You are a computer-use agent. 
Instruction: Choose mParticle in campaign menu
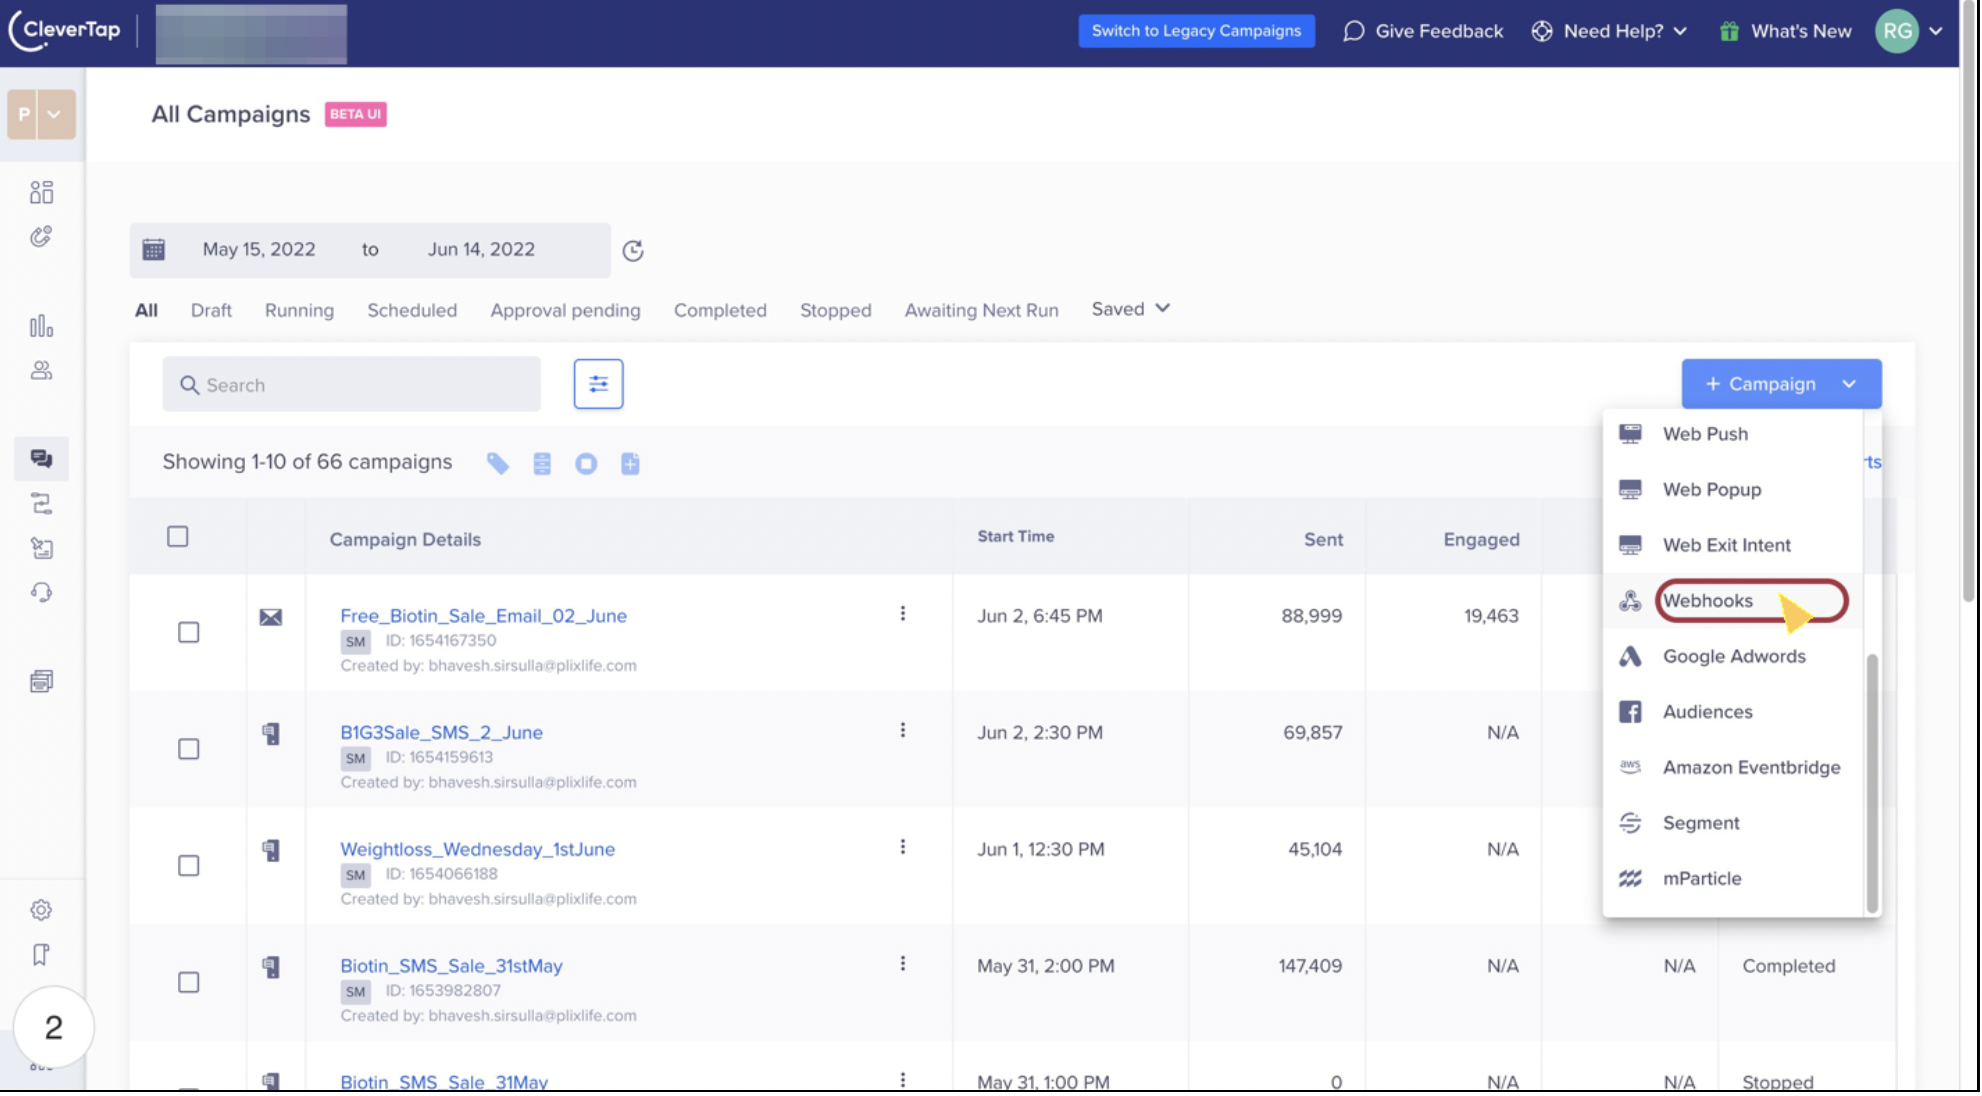coord(1733,878)
